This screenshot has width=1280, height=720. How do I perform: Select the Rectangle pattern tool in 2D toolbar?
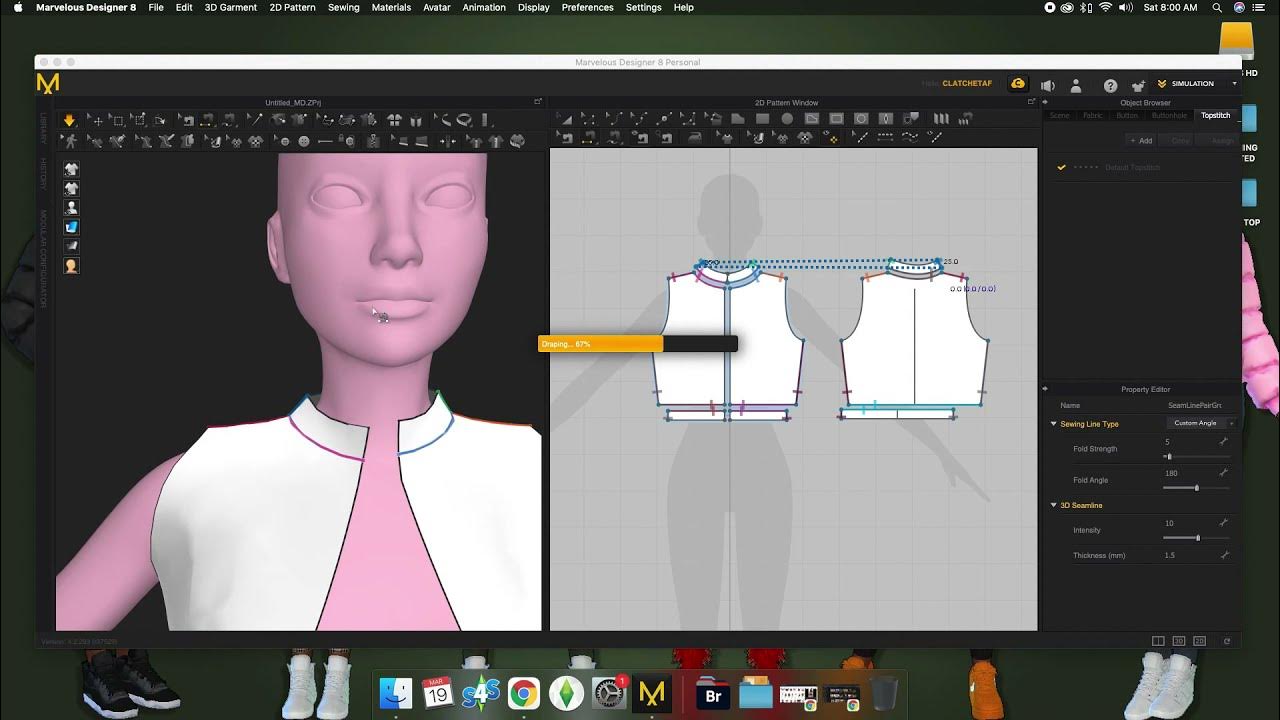762,119
